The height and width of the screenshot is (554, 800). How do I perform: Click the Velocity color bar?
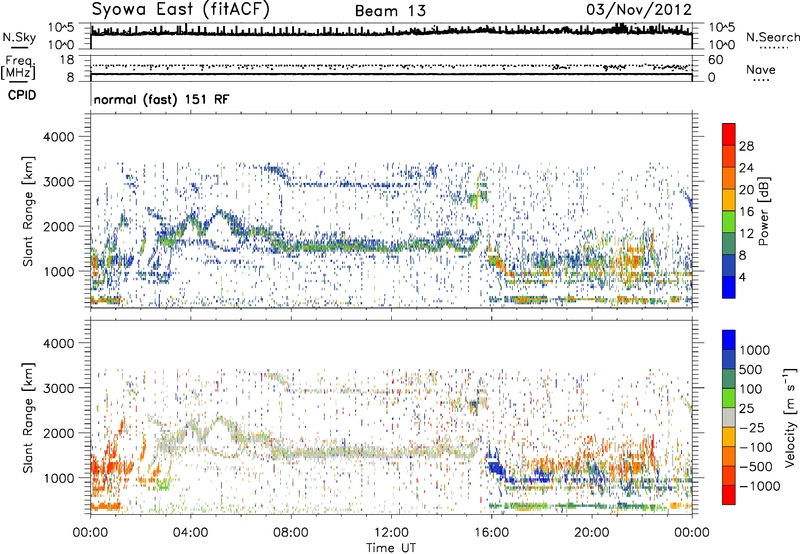[x=729, y=417]
